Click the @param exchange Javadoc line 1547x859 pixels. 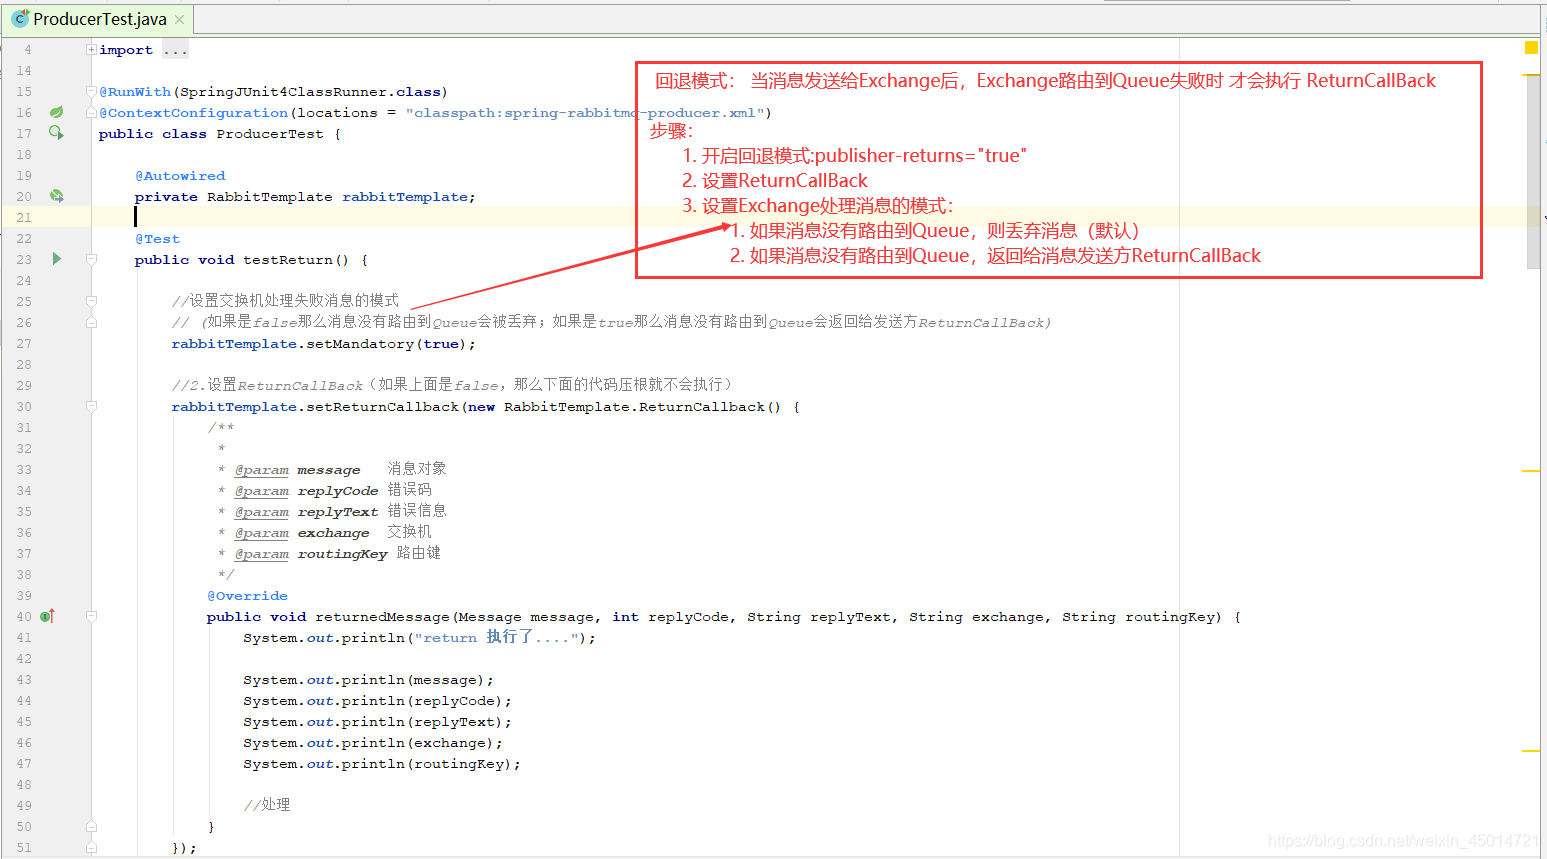point(325,532)
